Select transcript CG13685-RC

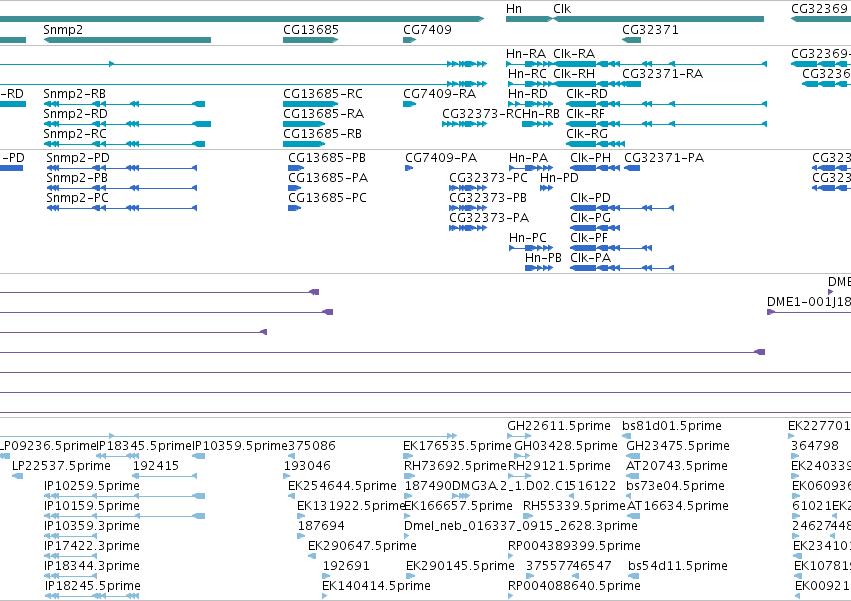click(x=323, y=93)
